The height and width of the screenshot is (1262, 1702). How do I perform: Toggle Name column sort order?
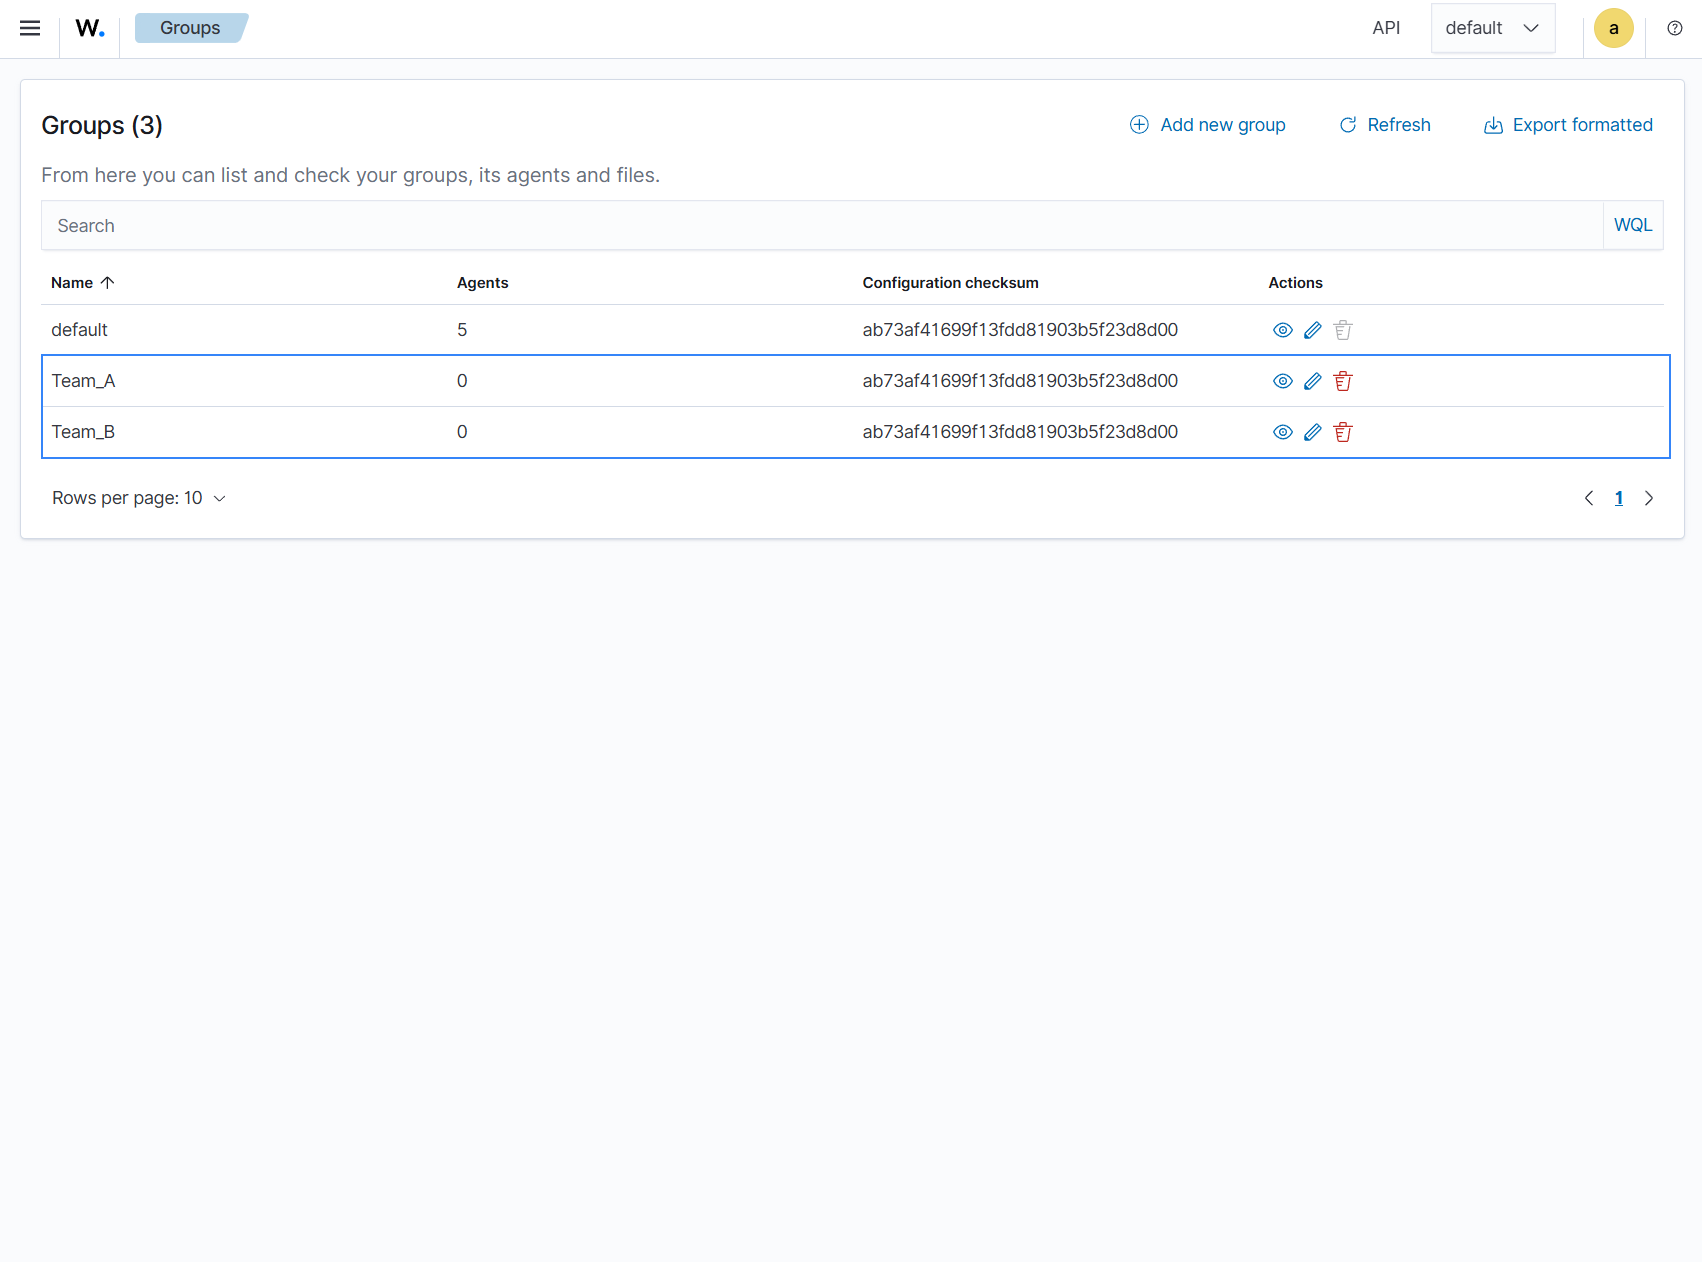tap(82, 282)
